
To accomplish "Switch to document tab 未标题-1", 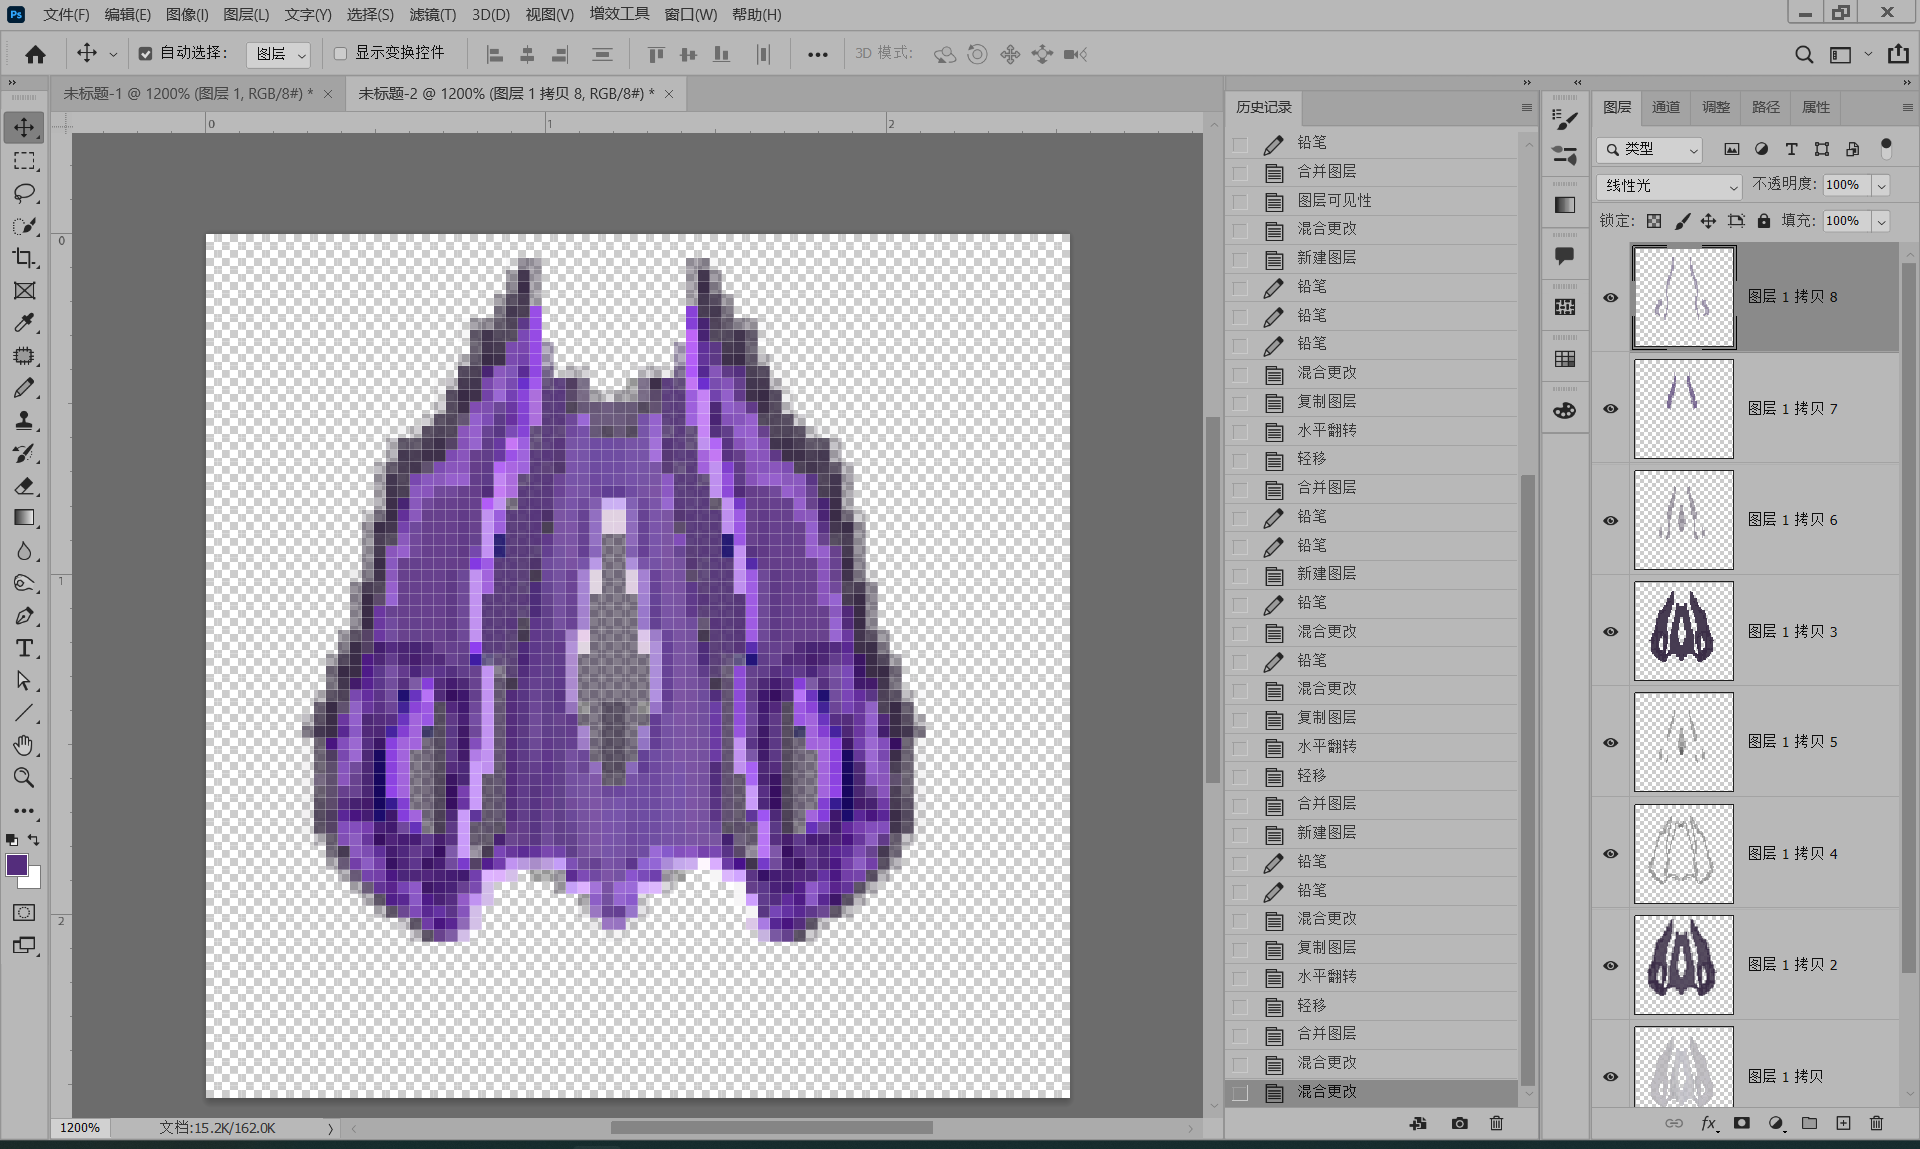I will [x=188, y=93].
